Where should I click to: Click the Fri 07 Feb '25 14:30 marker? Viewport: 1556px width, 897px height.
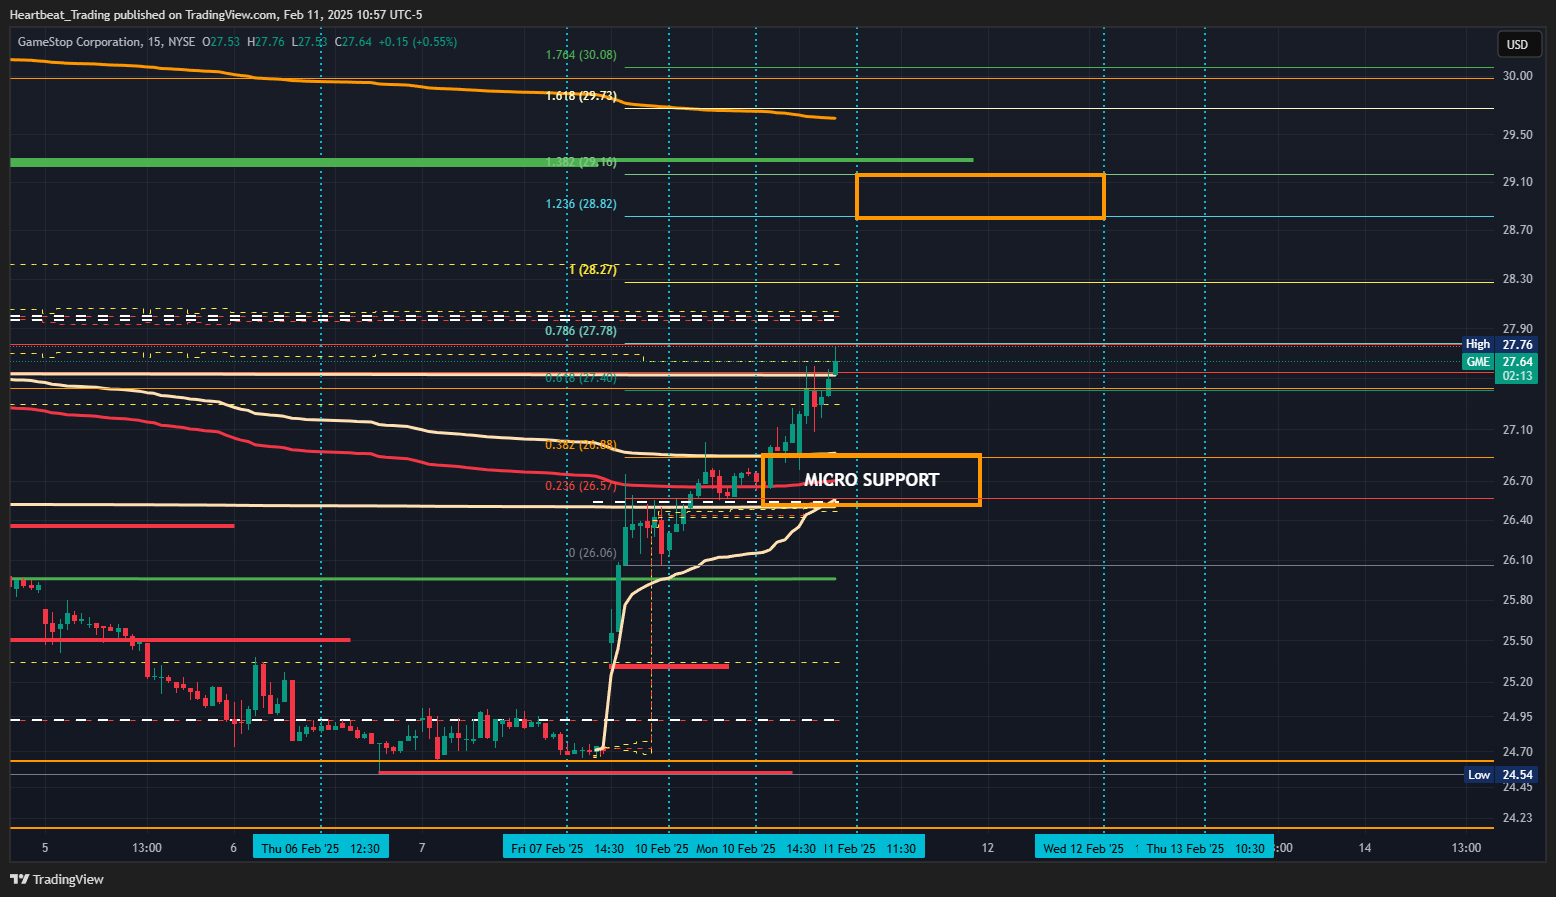[x=567, y=848]
